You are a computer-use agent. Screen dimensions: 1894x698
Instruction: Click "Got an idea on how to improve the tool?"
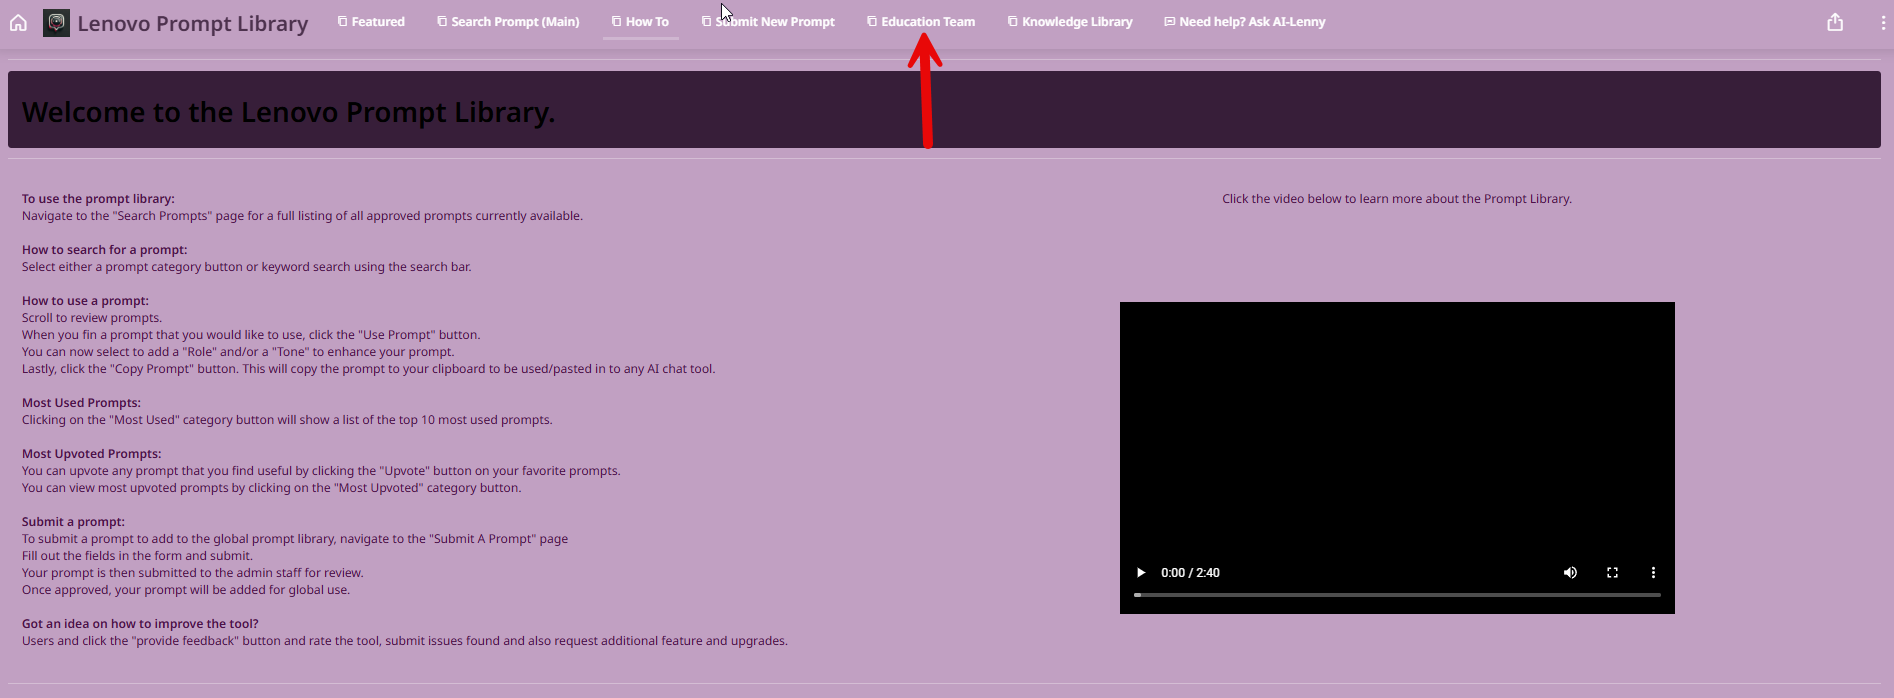140,624
